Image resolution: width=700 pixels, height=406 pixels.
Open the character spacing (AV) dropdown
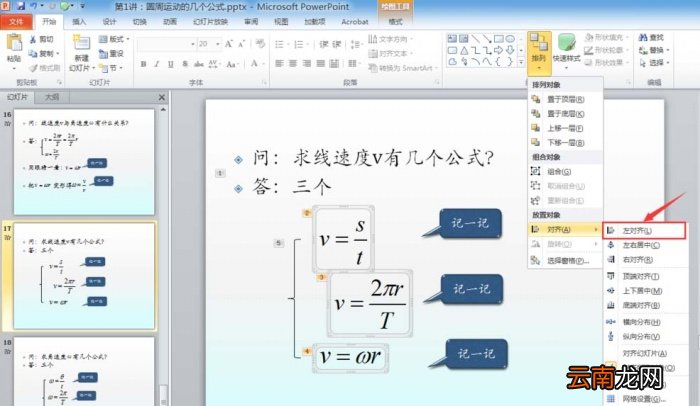point(213,64)
